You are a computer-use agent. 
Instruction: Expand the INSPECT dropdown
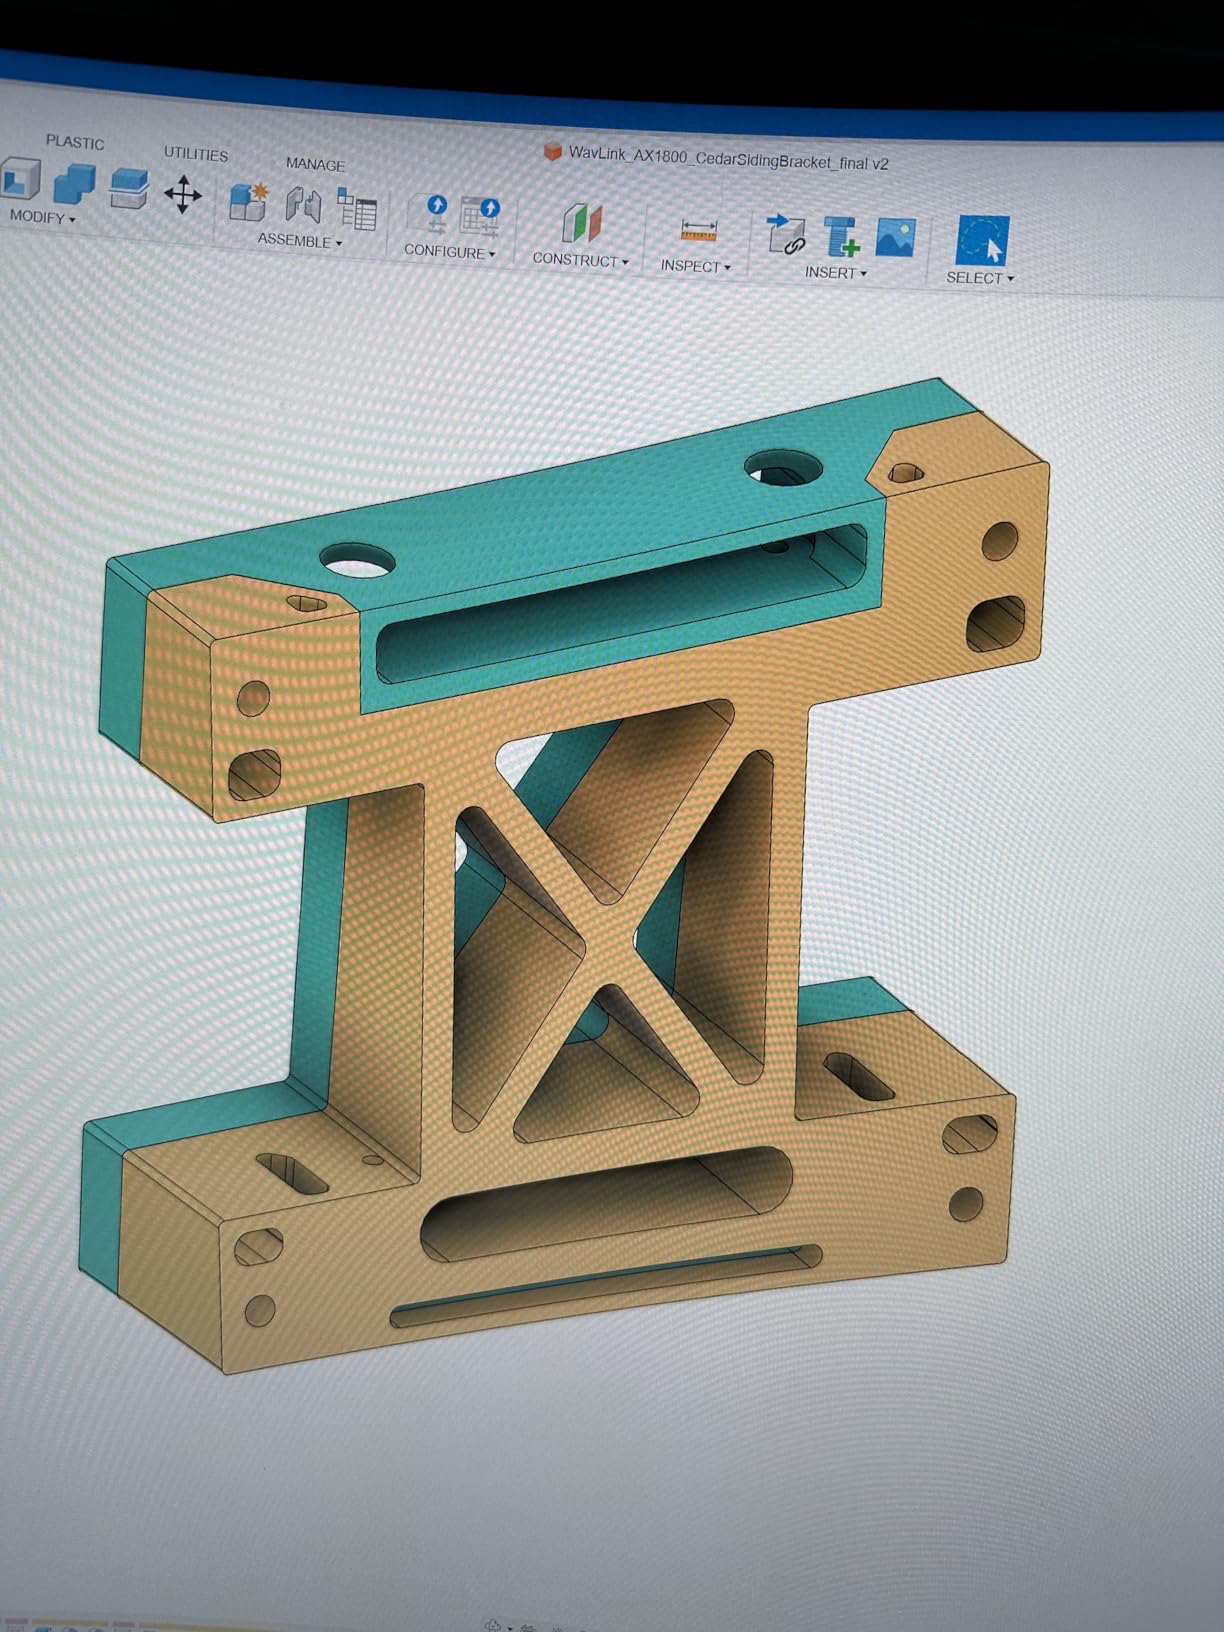pyautogui.click(x=695, y=266)
